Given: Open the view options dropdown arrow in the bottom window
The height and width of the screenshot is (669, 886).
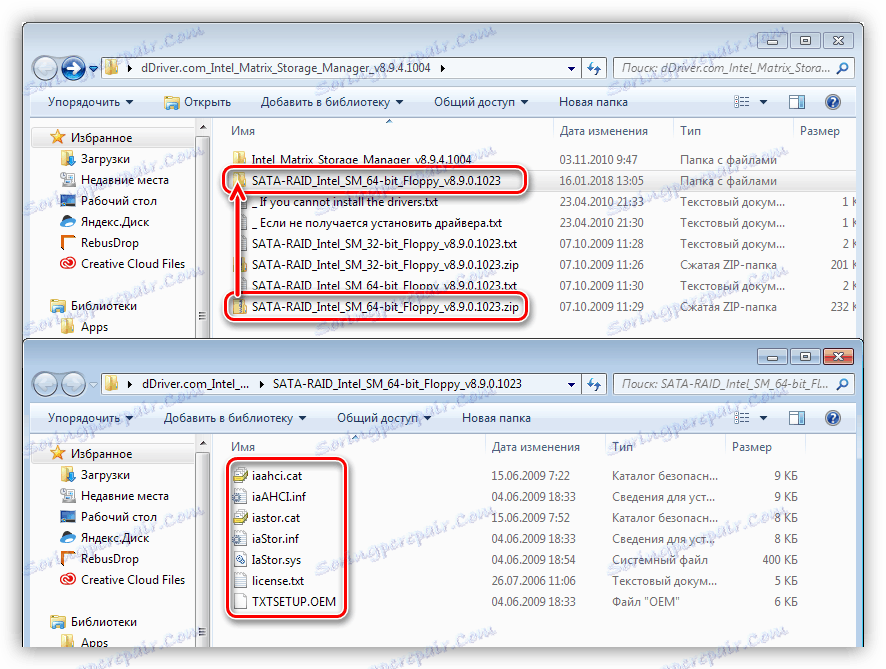Looking at the screenshot, I should (763, 418).
